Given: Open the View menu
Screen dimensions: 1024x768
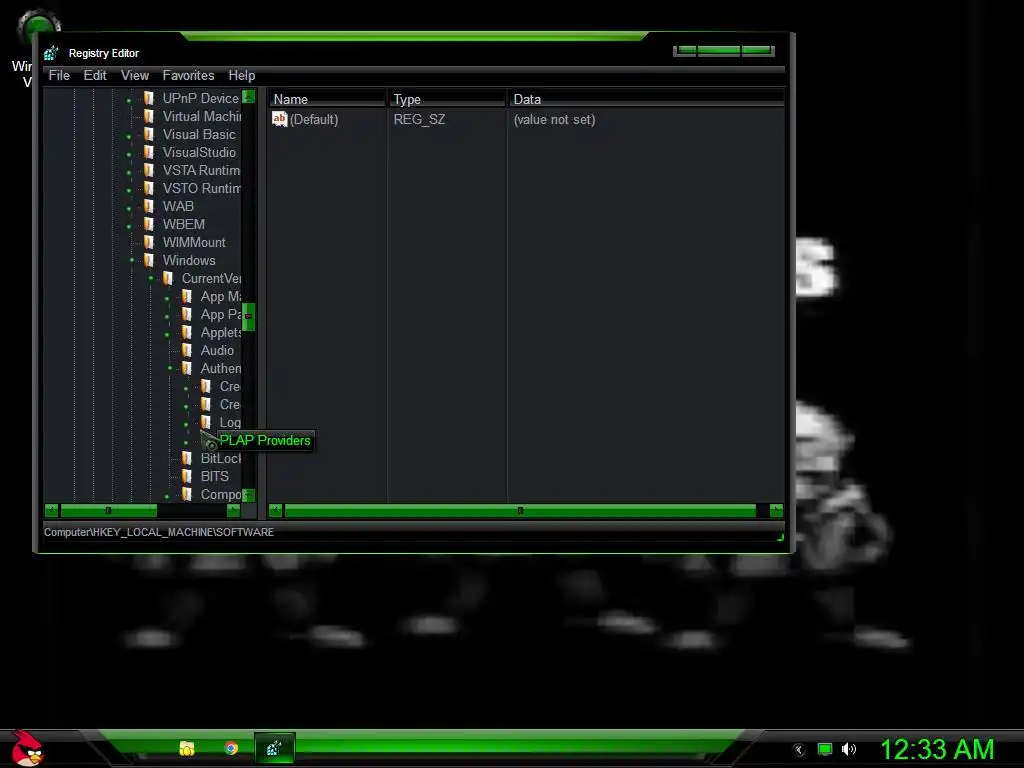Looking at the screenshot, I should [135, 76].
